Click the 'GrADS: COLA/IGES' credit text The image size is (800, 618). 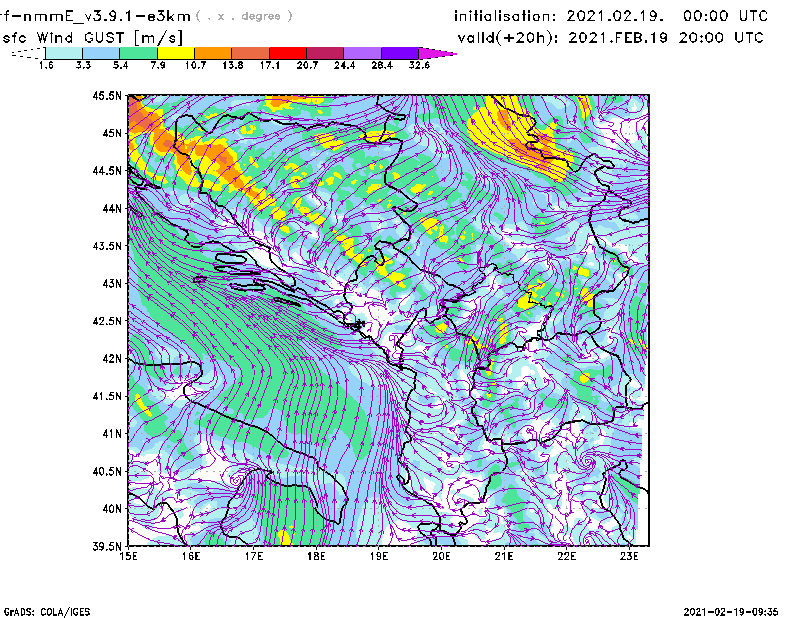point(47,612)
